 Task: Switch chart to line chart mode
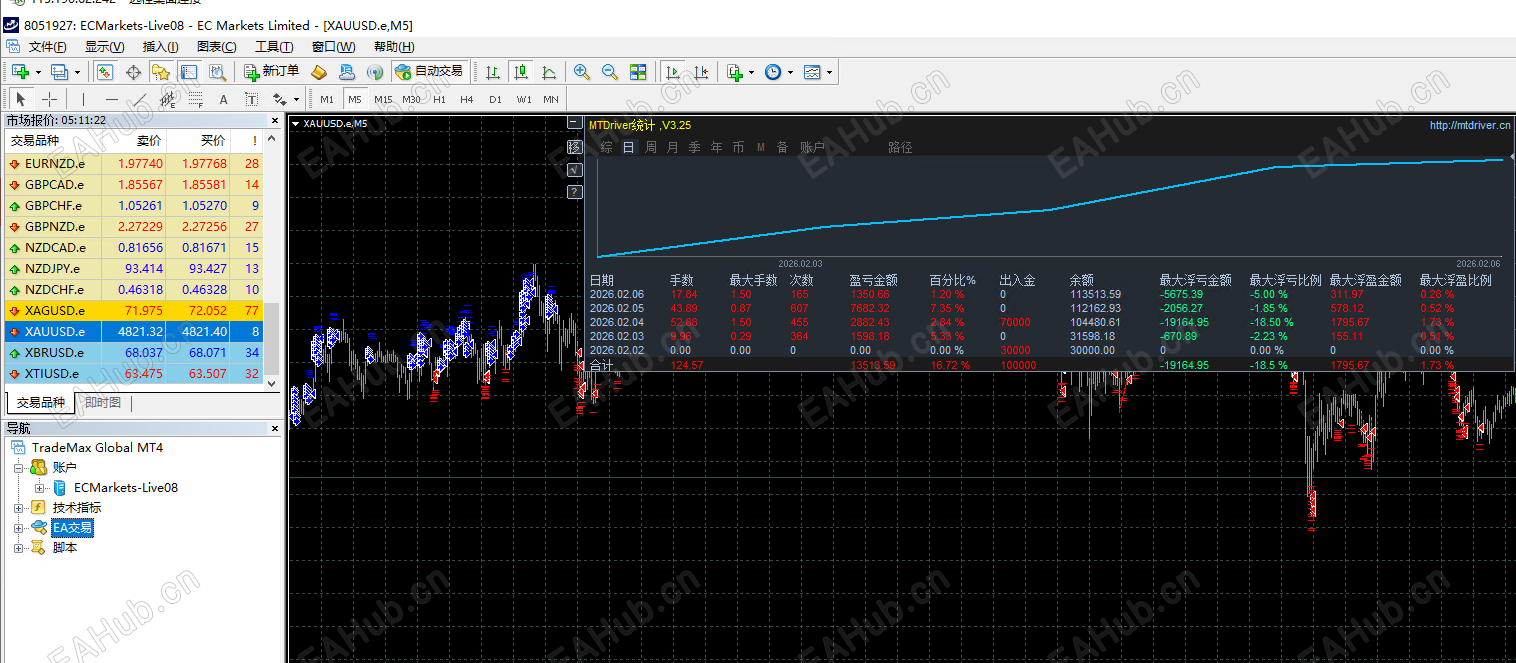549,72
